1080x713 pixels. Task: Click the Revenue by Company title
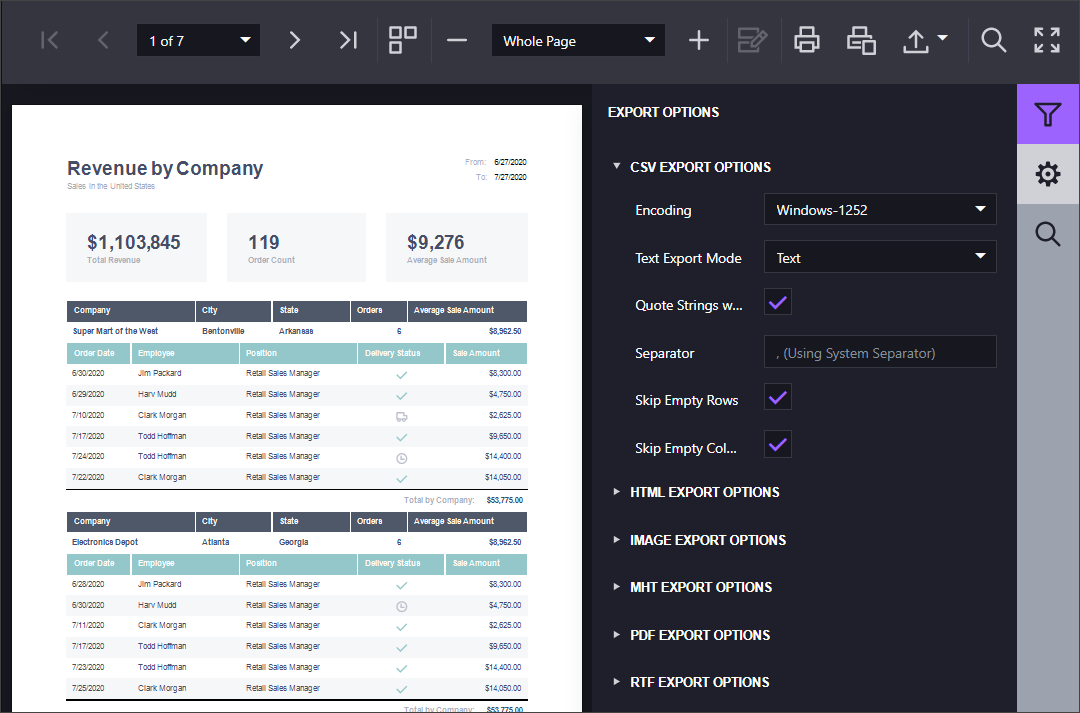point(165,169)
